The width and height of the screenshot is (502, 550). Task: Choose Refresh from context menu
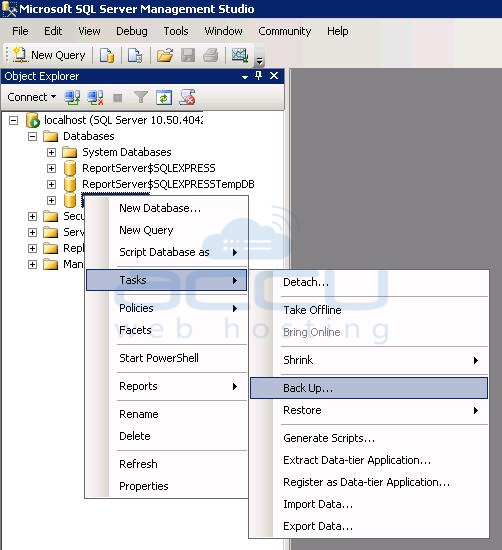[167, 464]
